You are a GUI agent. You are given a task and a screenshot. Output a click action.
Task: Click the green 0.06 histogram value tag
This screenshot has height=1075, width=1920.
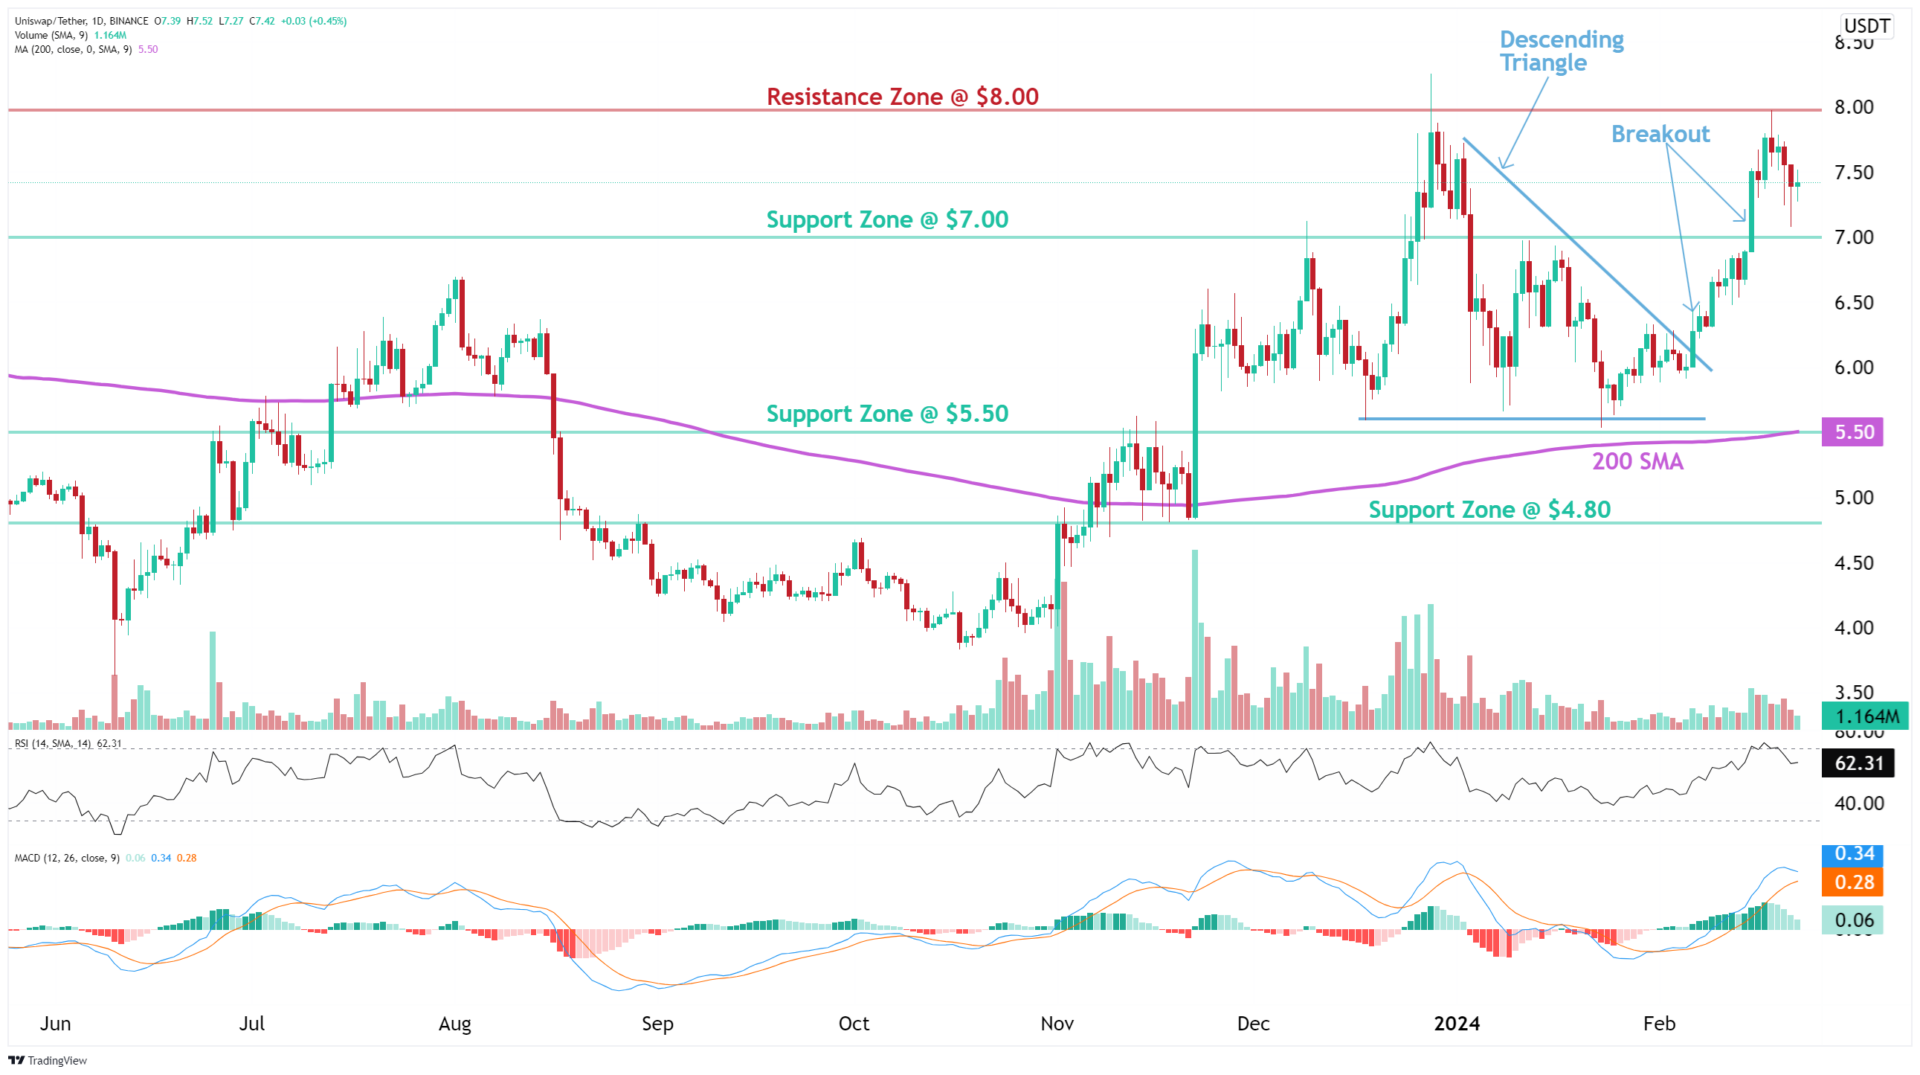pyautogui.click(x=1853, y=920)
